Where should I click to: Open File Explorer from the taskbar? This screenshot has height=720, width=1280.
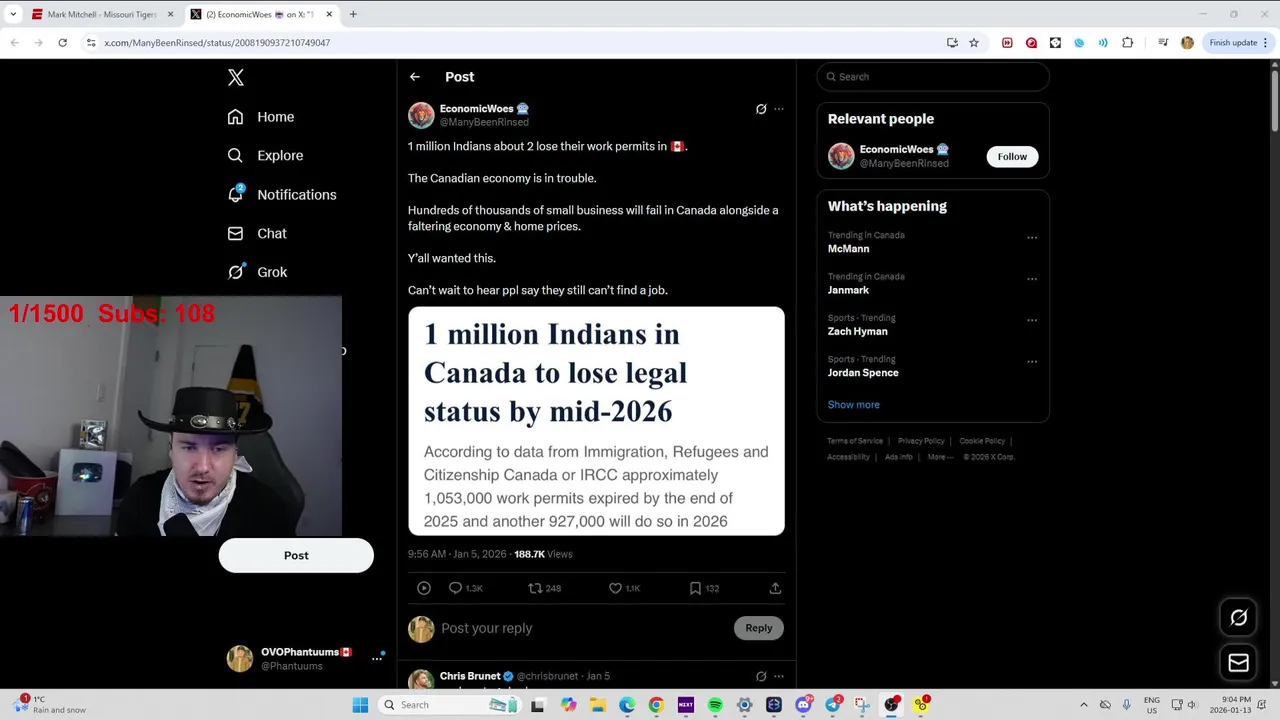point(598,705)
